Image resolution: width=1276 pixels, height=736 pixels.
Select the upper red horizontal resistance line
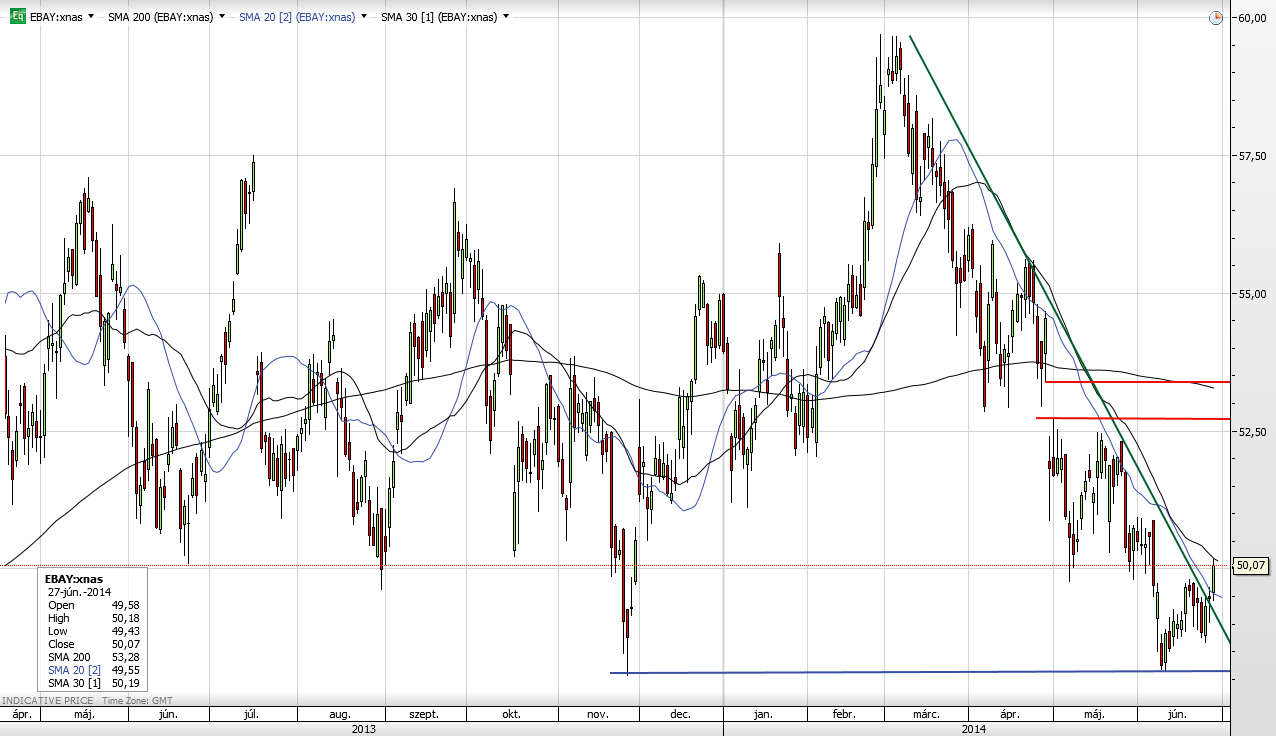1137,381
